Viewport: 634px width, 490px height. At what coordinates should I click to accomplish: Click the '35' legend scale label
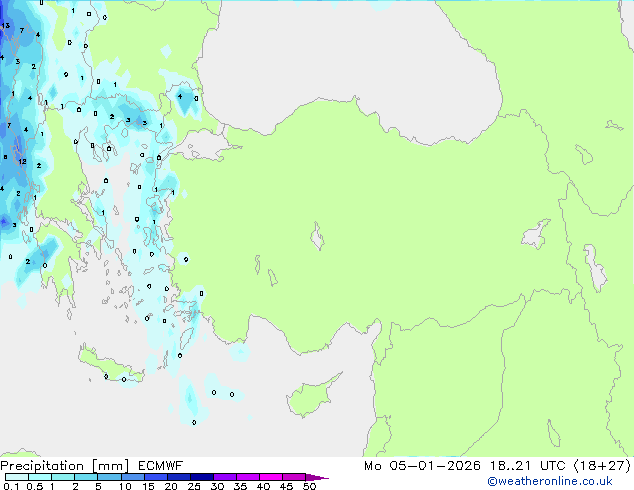click(240, 486)
